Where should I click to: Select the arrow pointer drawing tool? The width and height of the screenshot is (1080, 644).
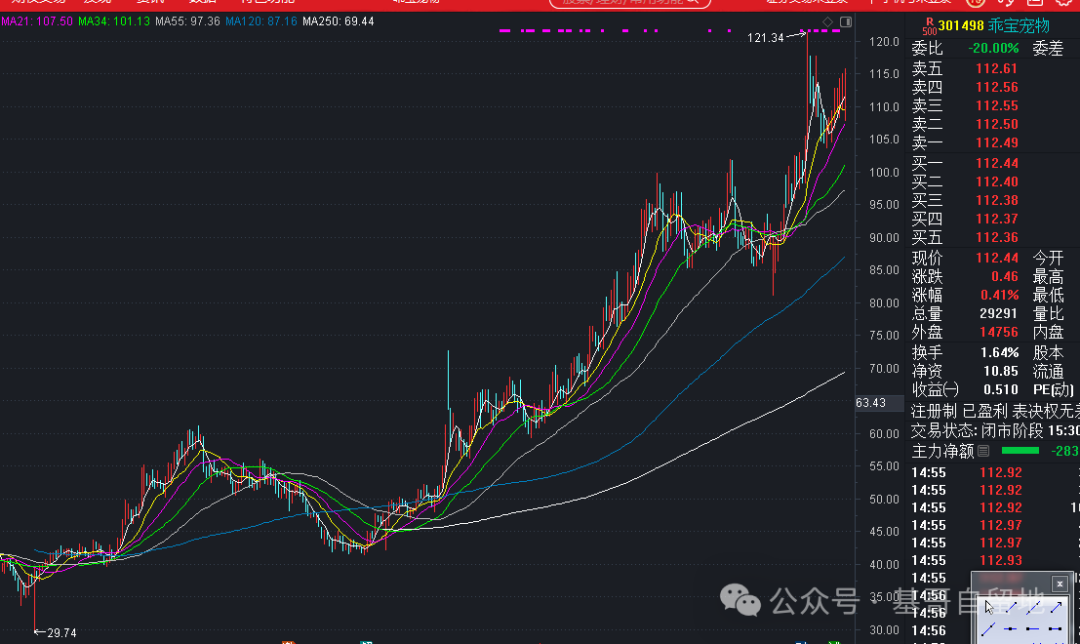click(x=989, y=607)
